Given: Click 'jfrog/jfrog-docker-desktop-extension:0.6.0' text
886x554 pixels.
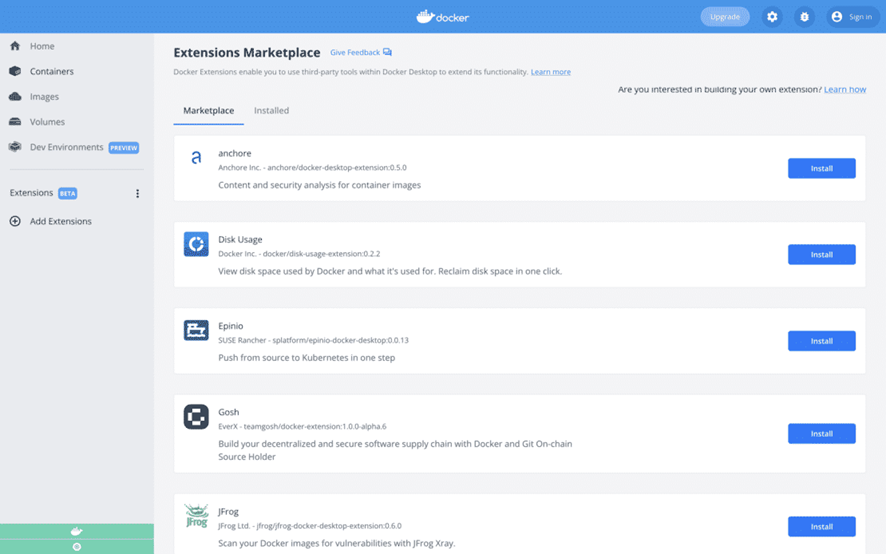Looking at the screenshot, I should pos(329,526).
